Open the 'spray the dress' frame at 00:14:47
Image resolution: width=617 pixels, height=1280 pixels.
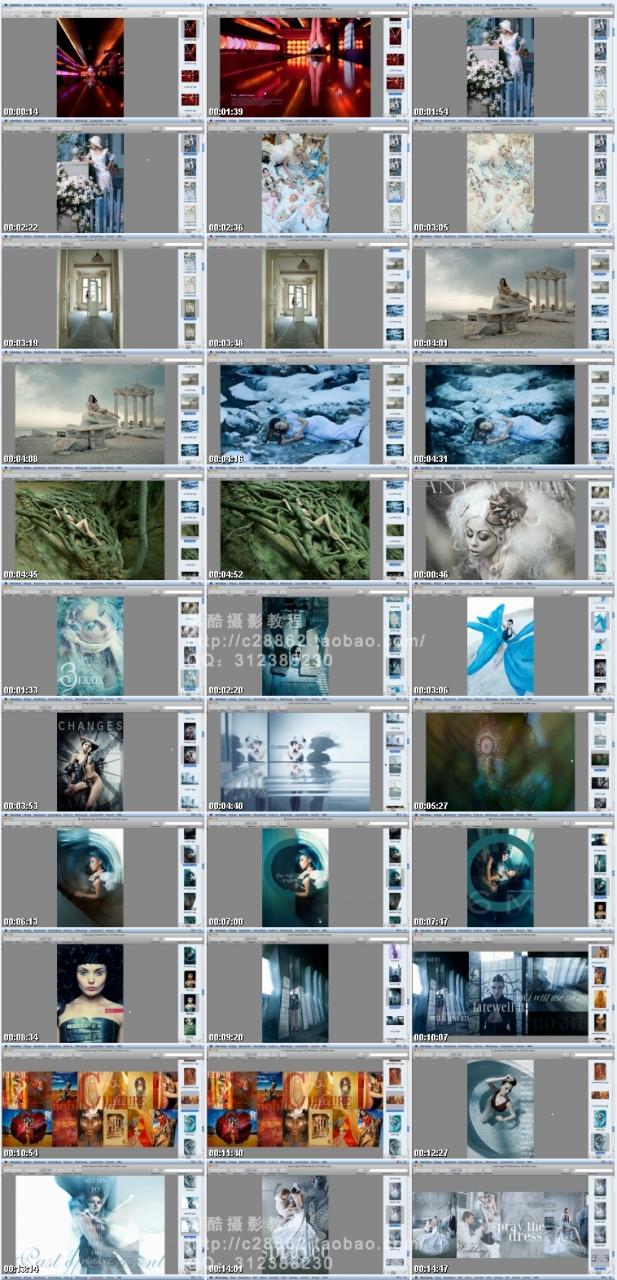tap(500, 1224)
